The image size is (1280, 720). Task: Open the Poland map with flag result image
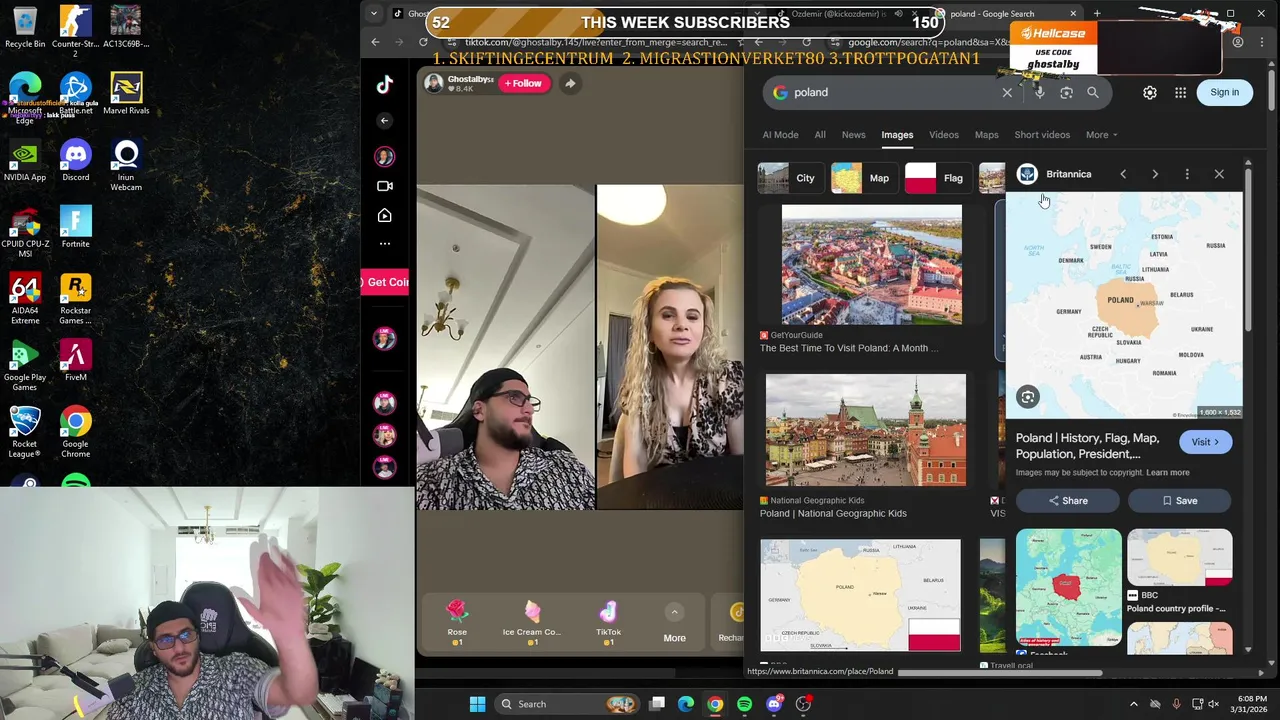[860, 595]
